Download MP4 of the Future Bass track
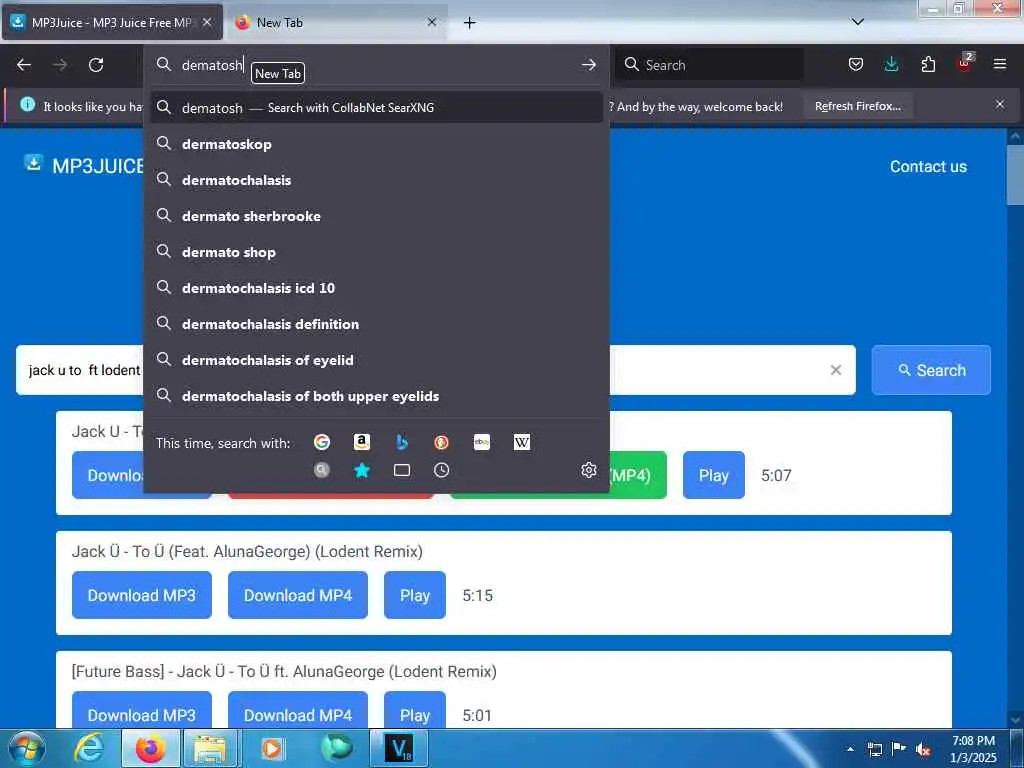This screenshot has width=1024, height=768. click(x=298, y=711)
